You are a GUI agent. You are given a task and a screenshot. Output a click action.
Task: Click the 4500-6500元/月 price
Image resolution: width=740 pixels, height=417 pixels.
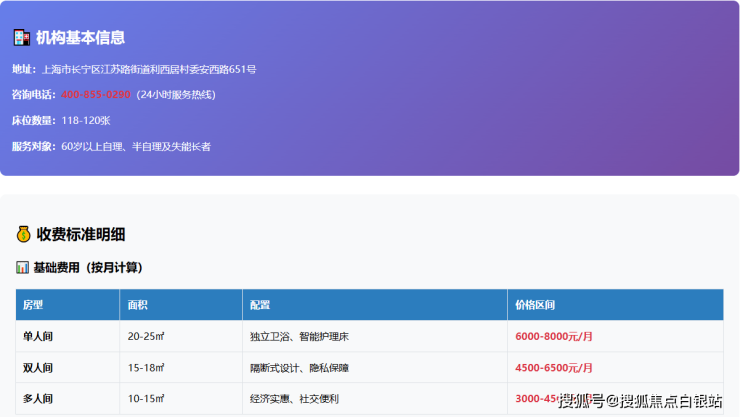tap(553, 367)
